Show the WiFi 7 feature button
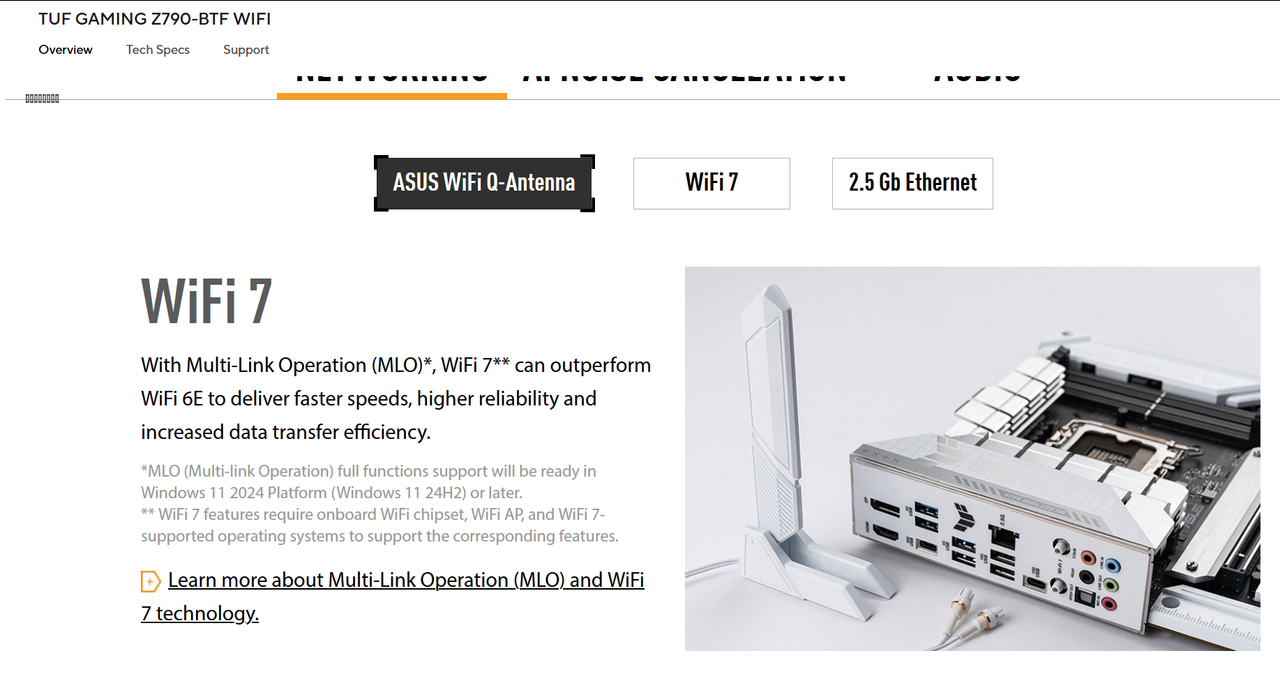Screen dimensions: 1280x677 pos(712,183)
